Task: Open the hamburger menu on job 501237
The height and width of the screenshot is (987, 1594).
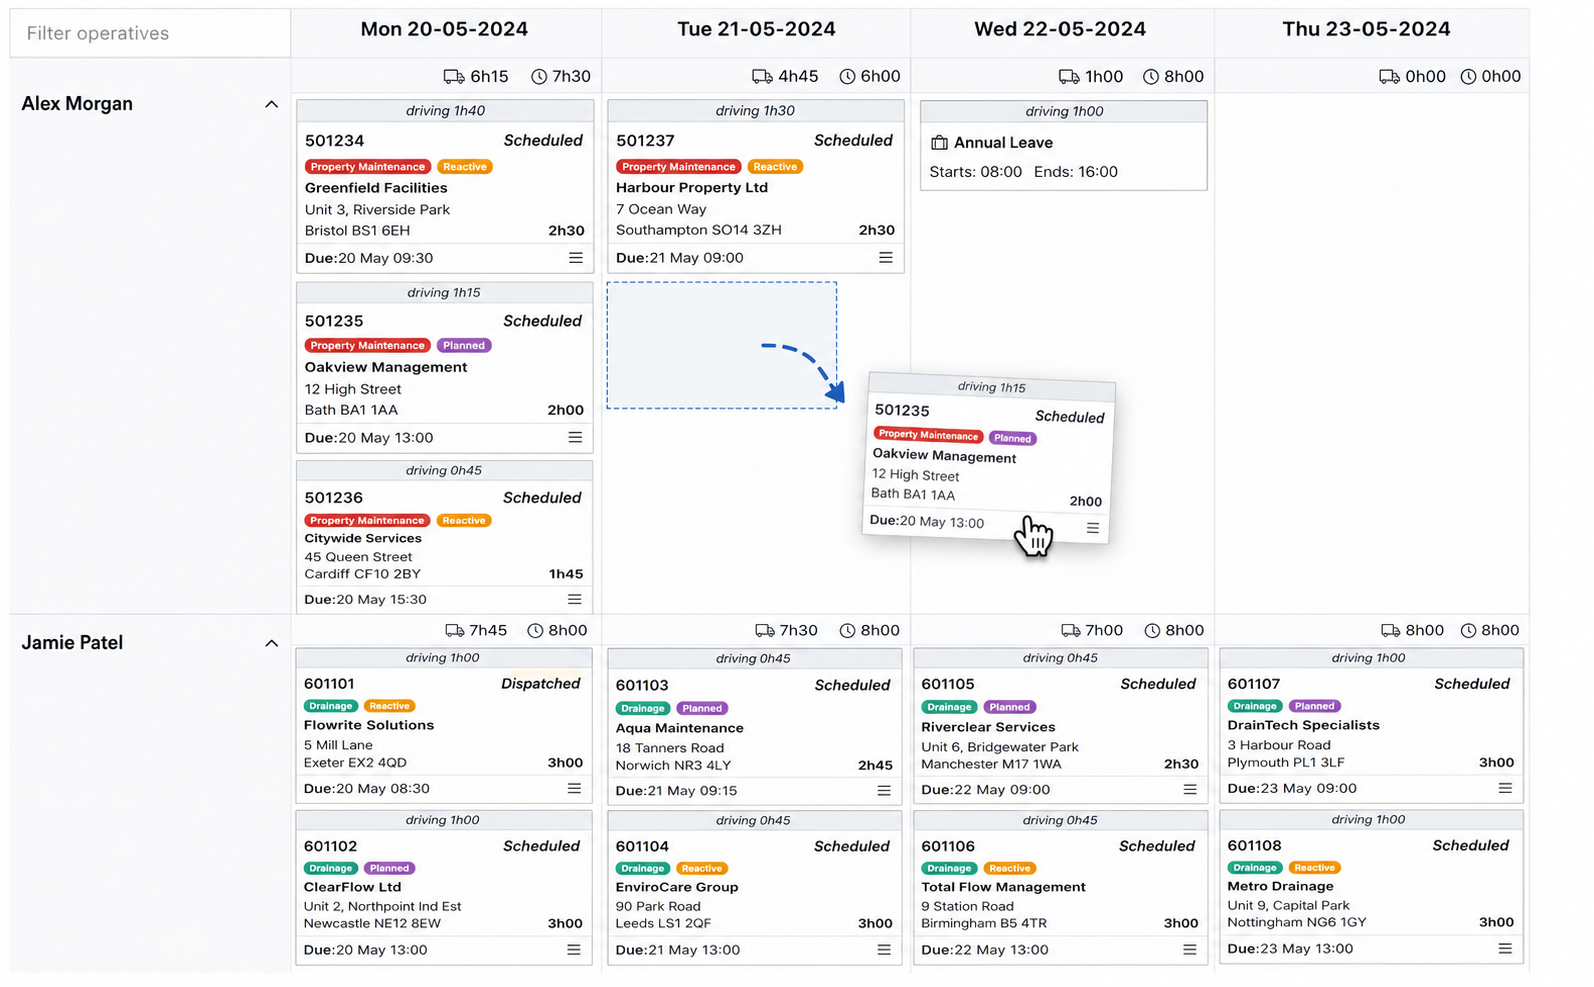Action: coord(886,258)
